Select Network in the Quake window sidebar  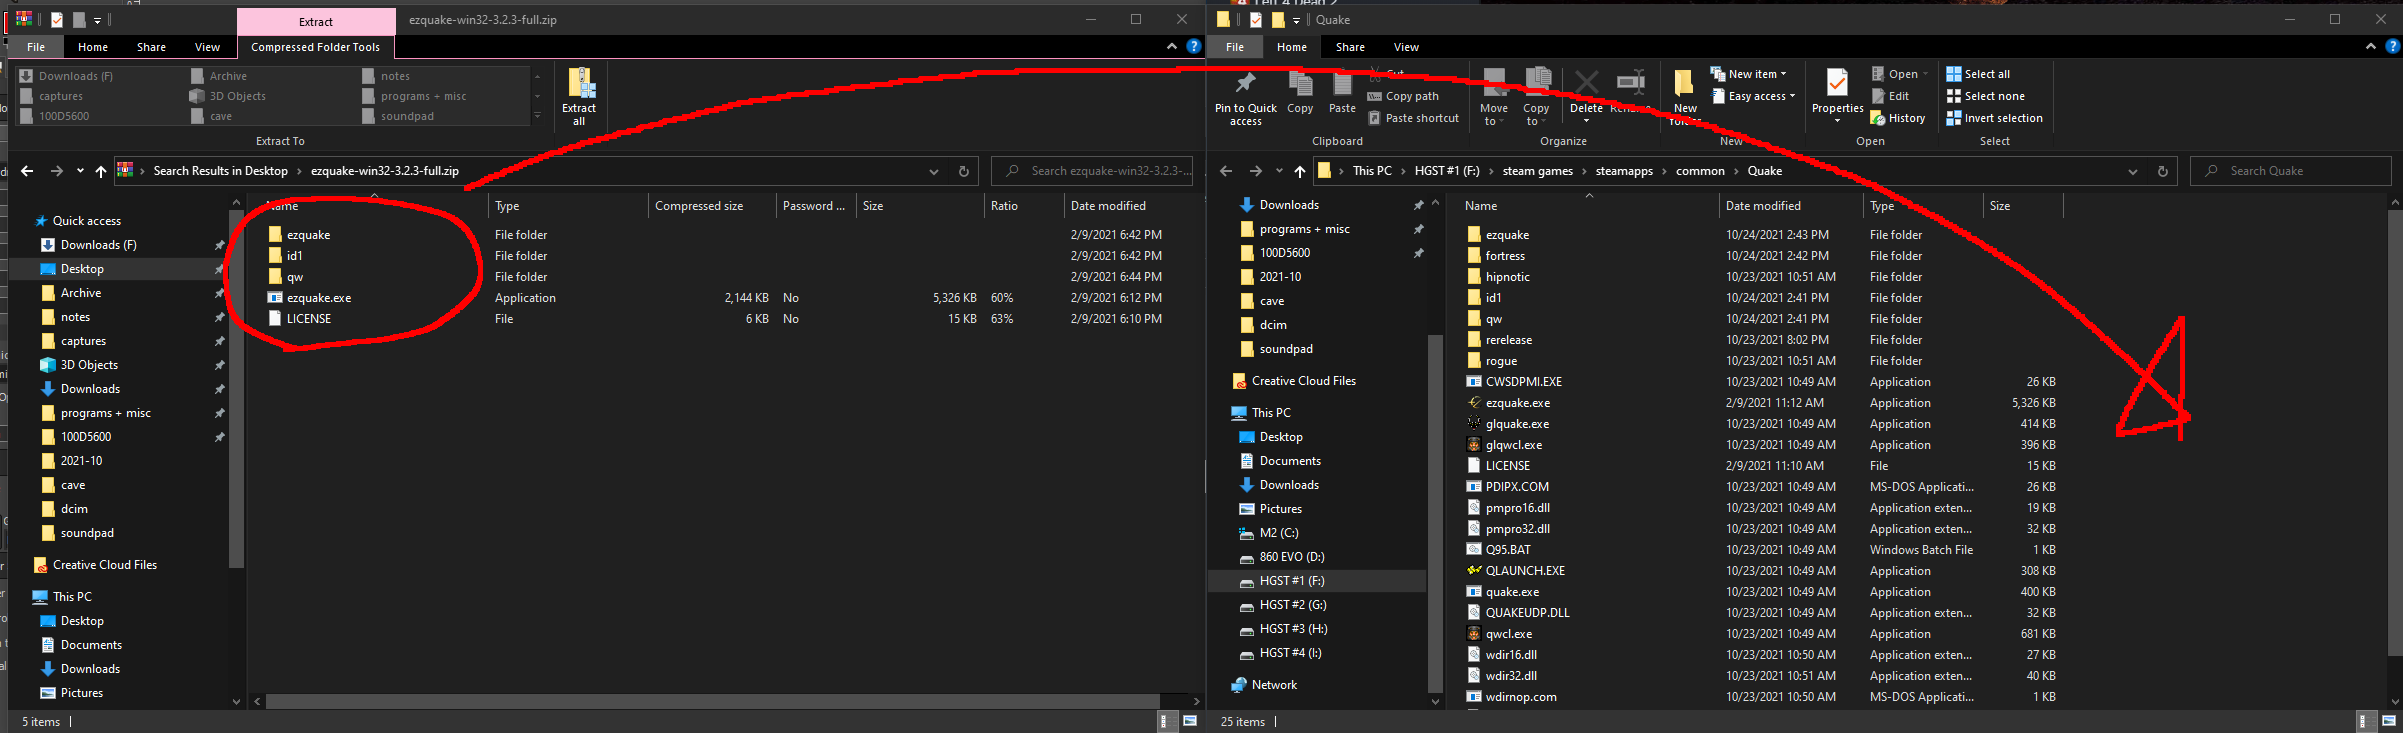pos(1273,685)
